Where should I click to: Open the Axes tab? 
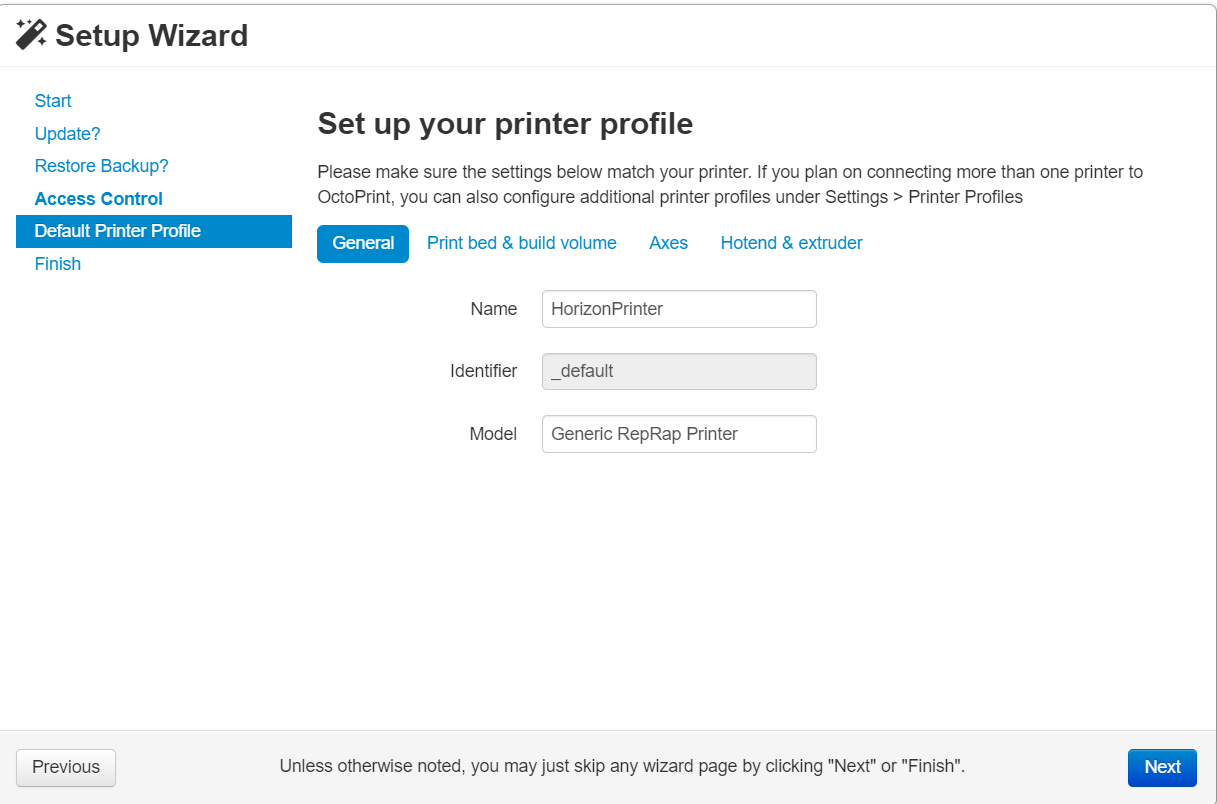[x=668, y=243]
